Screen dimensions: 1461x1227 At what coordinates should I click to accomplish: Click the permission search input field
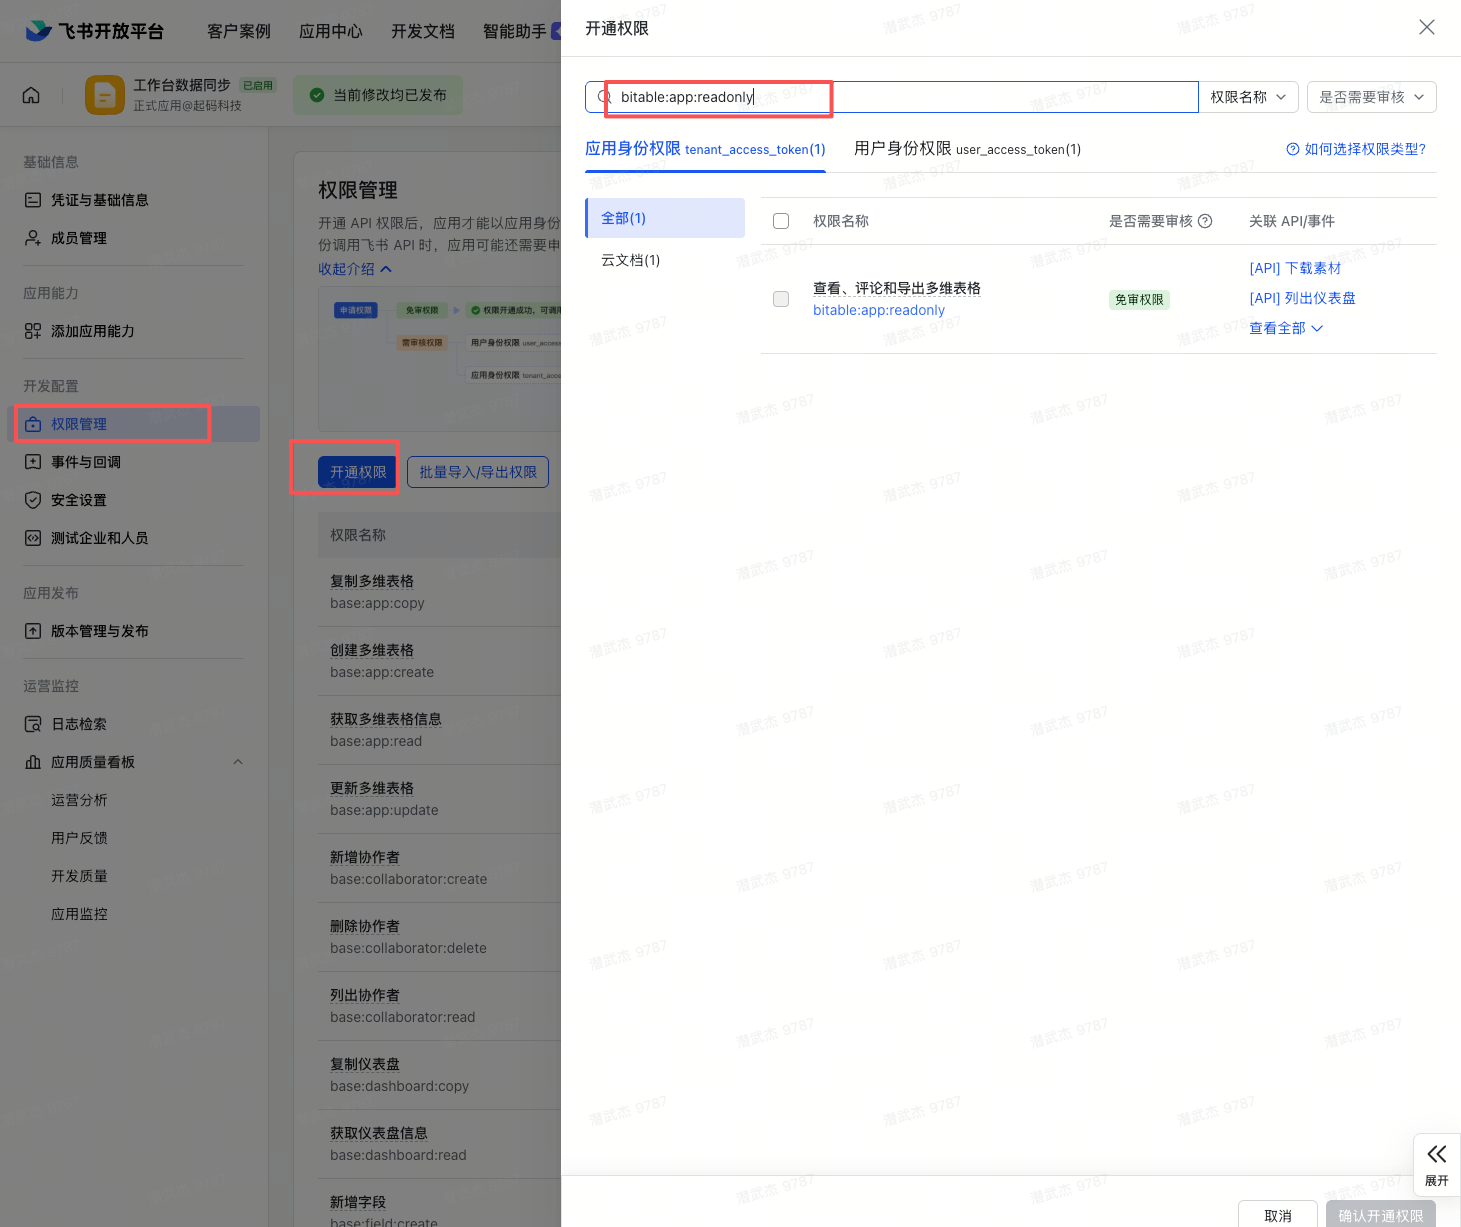[x=900, y=97]
